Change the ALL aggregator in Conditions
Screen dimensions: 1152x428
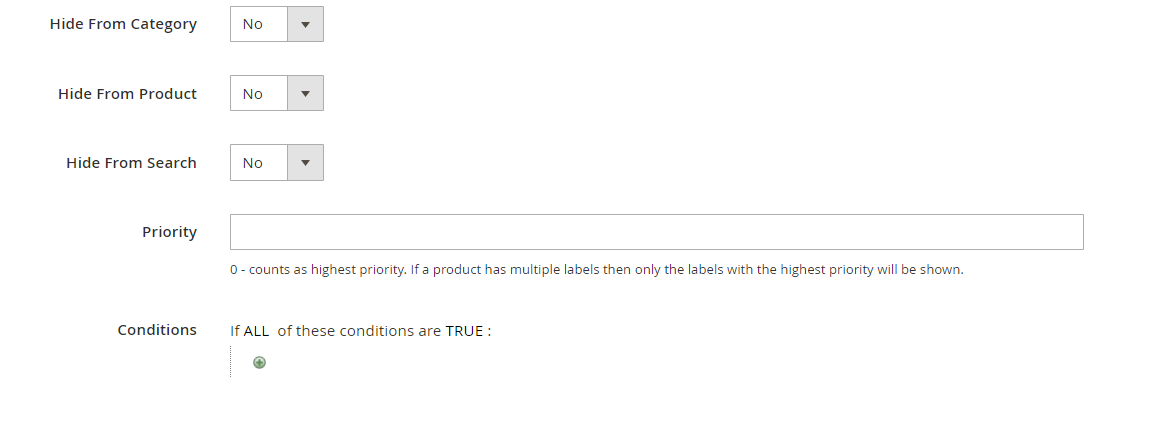[256, 331]
